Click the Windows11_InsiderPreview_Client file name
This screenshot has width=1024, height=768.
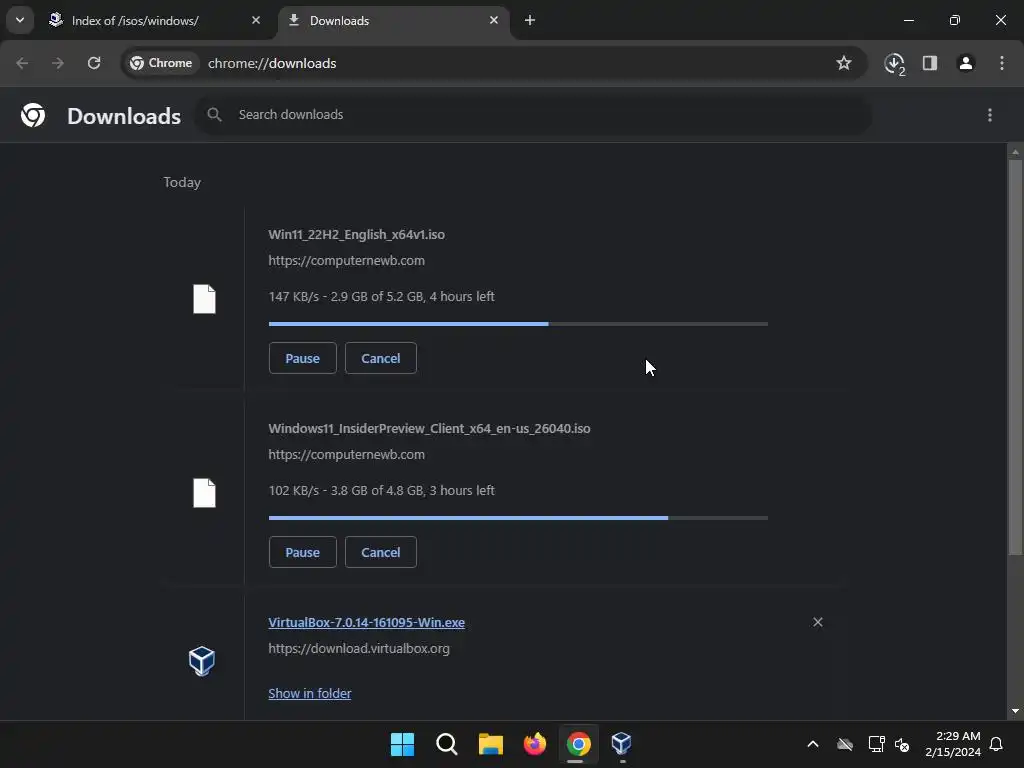tap(429, 428)
